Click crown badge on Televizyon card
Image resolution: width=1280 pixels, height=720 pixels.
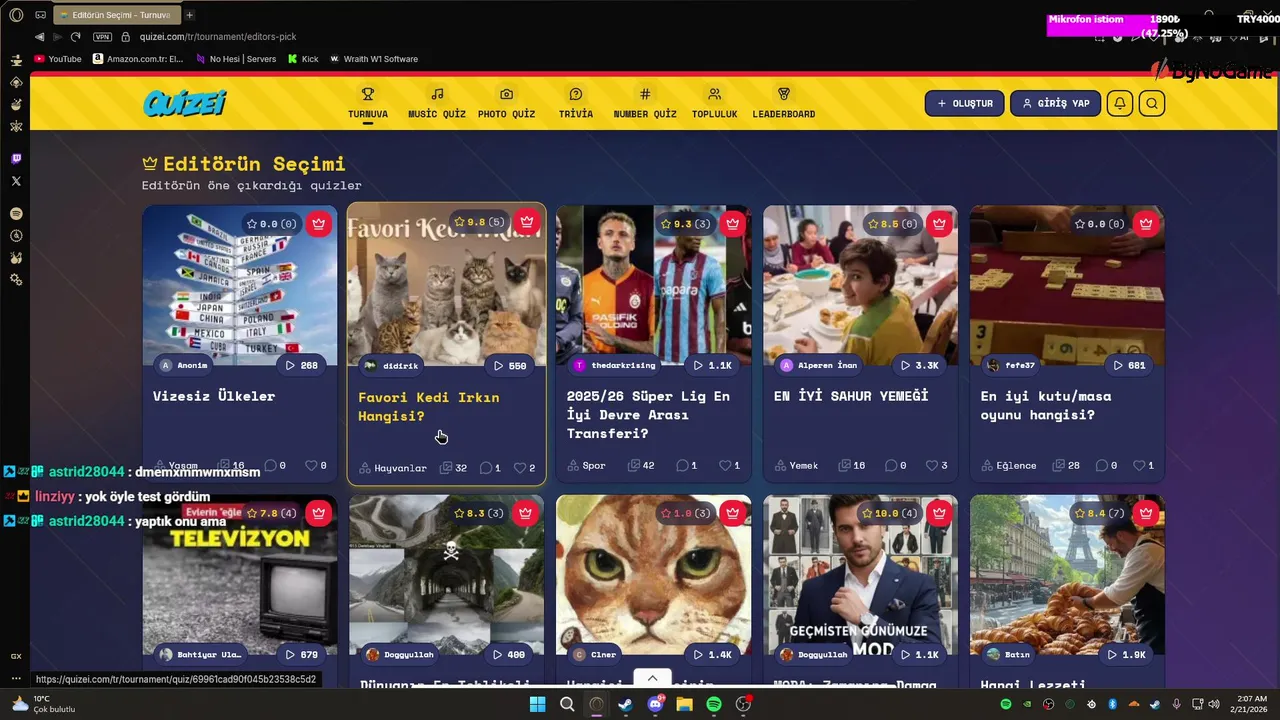[x=318, y=513]
